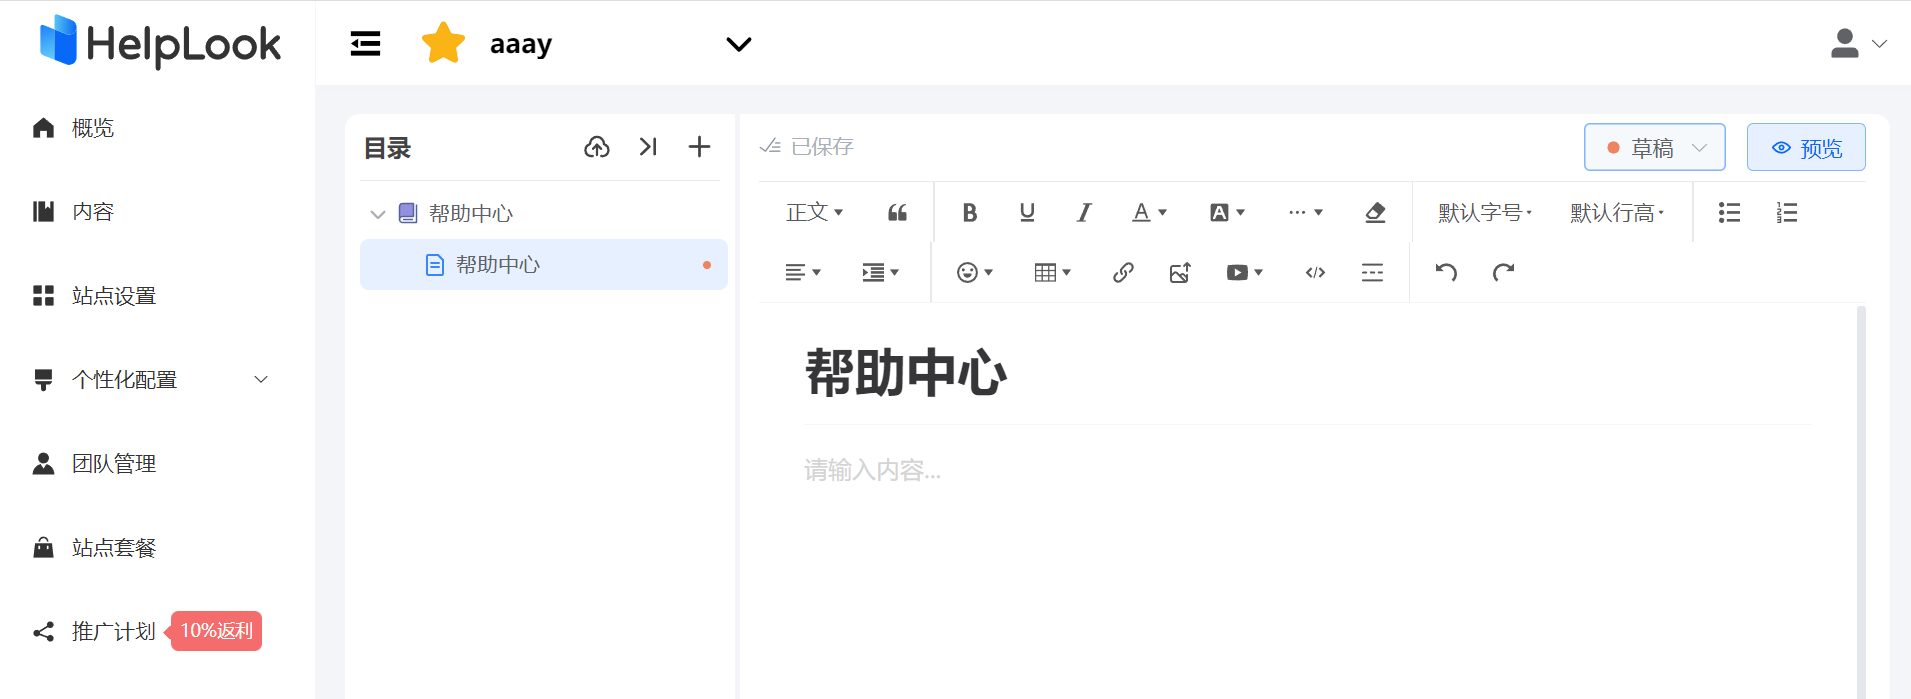The width and height of the screenshot is (1911, 699).
Task: Click the yellow star site icon
Action: coord(443,43)
